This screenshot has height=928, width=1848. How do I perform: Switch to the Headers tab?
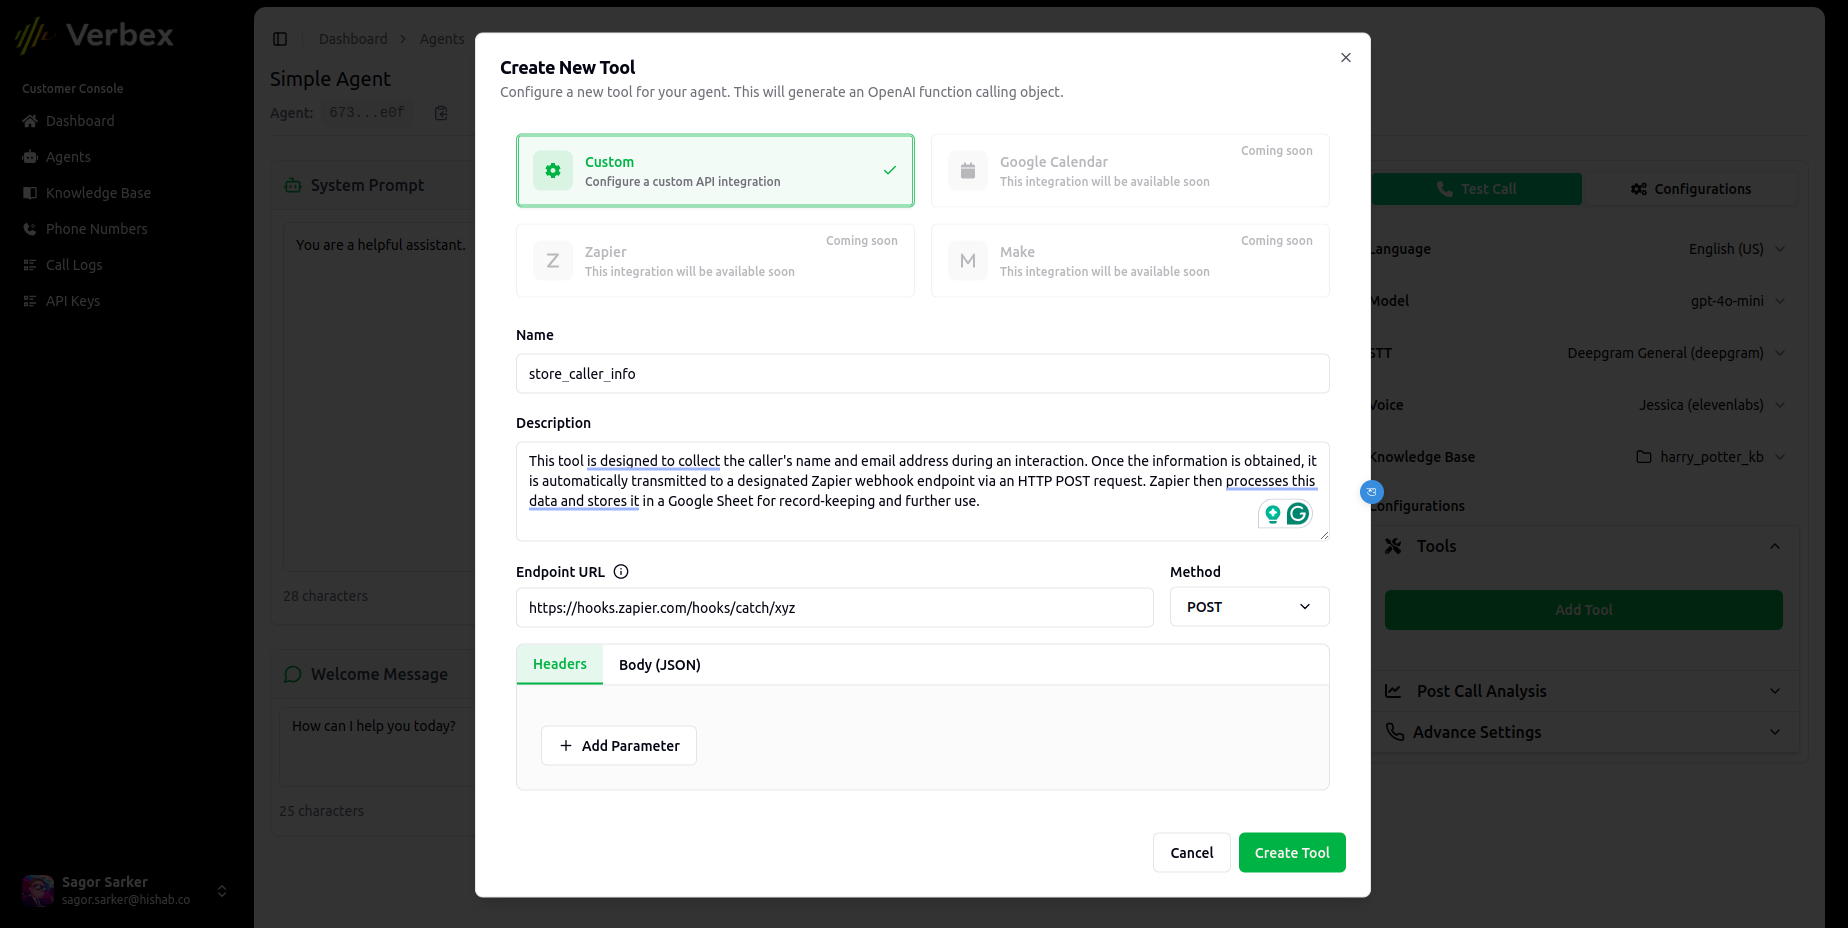560,664
